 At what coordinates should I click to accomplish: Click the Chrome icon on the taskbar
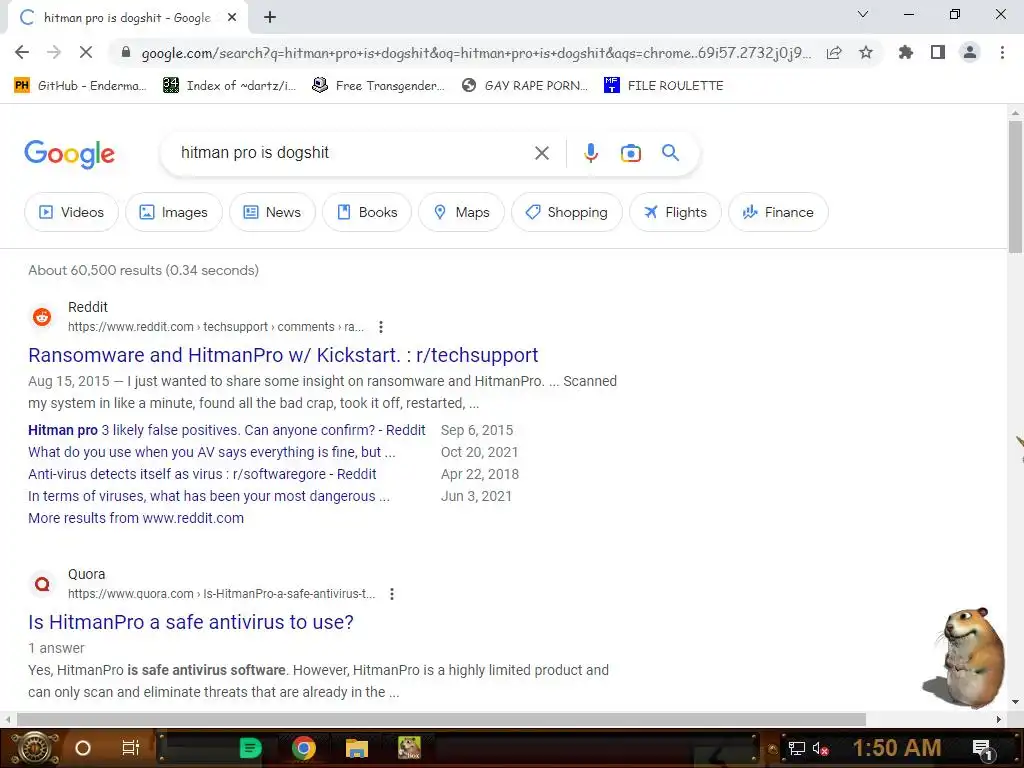pyautogui.click(x=304, y=748)
